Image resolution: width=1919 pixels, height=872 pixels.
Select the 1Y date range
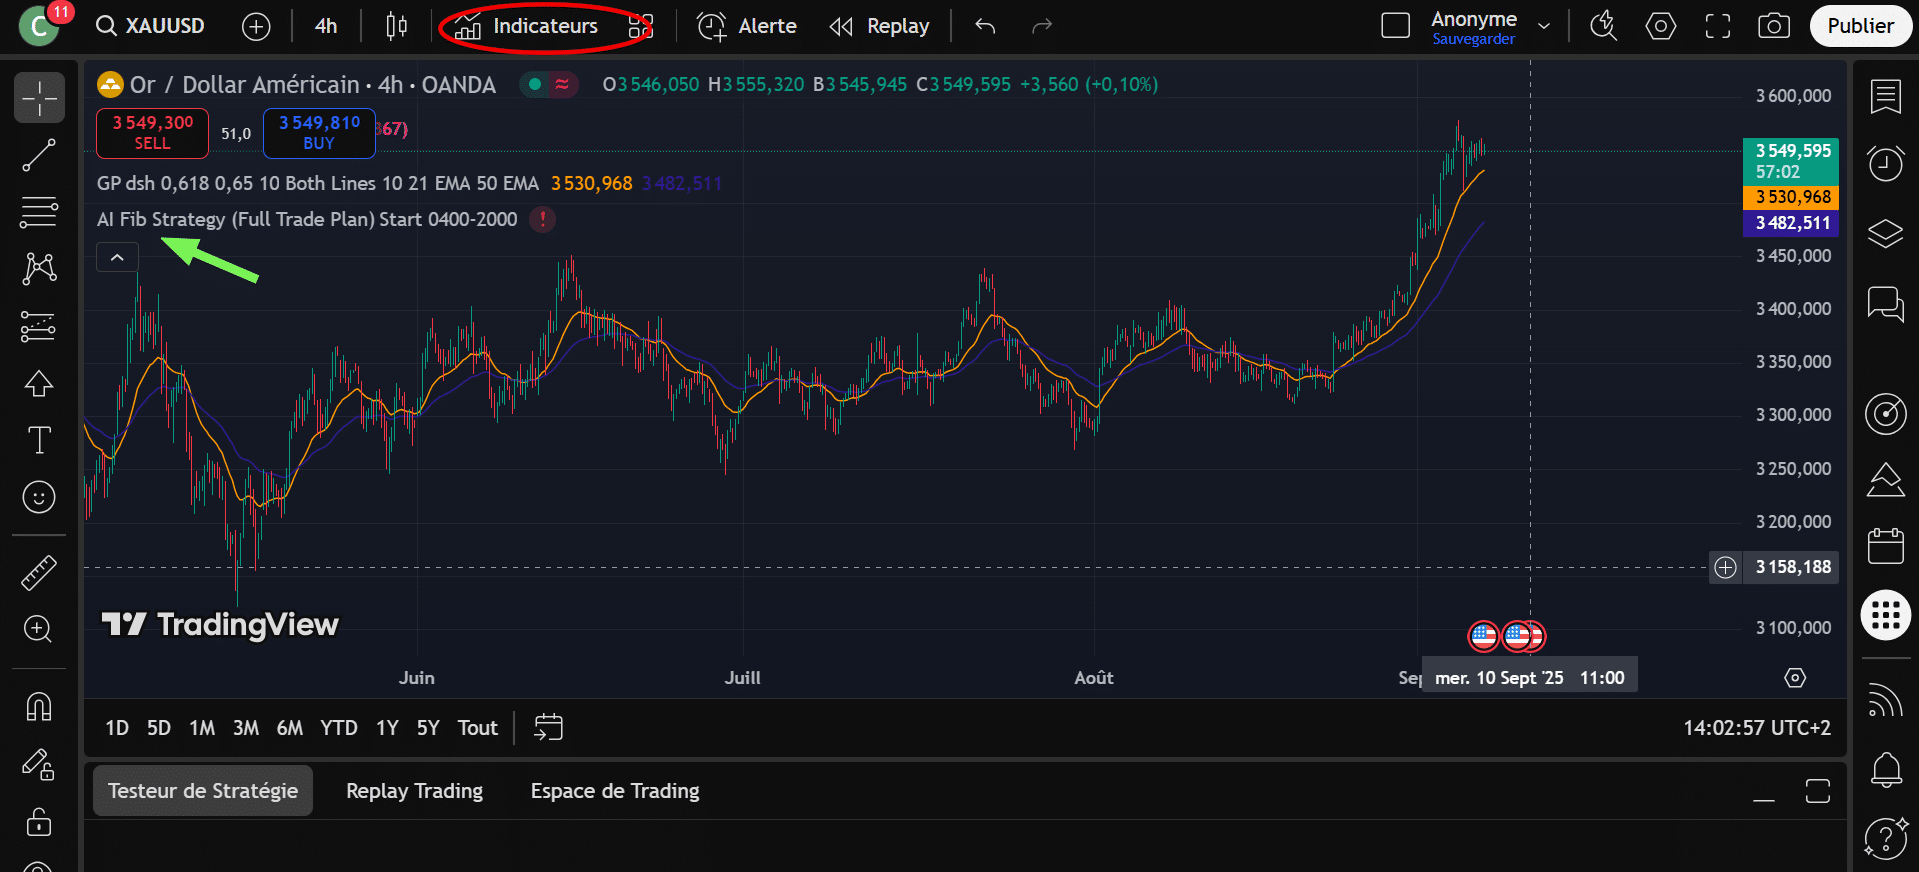387,728
